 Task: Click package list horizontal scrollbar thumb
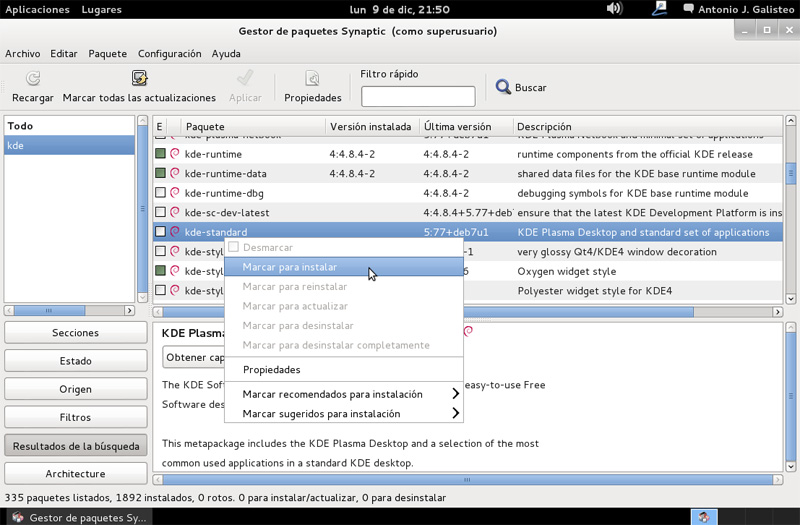coord(428,312)
